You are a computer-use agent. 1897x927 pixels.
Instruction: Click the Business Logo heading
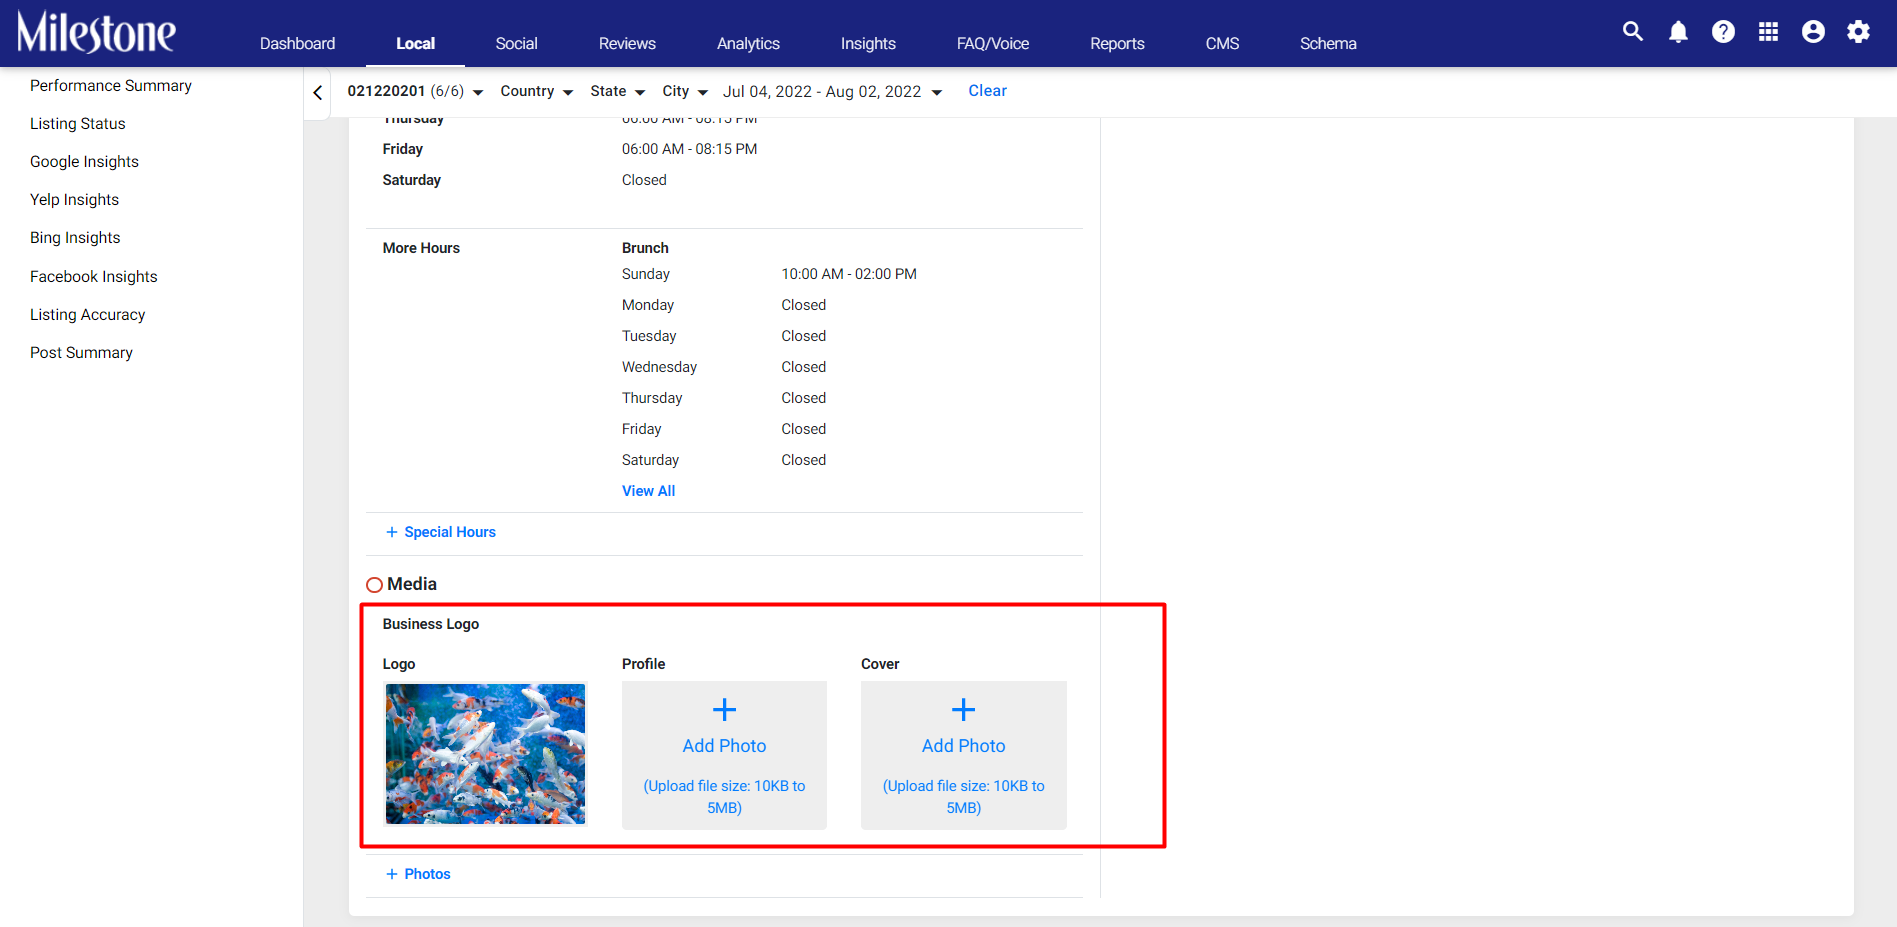431,624
